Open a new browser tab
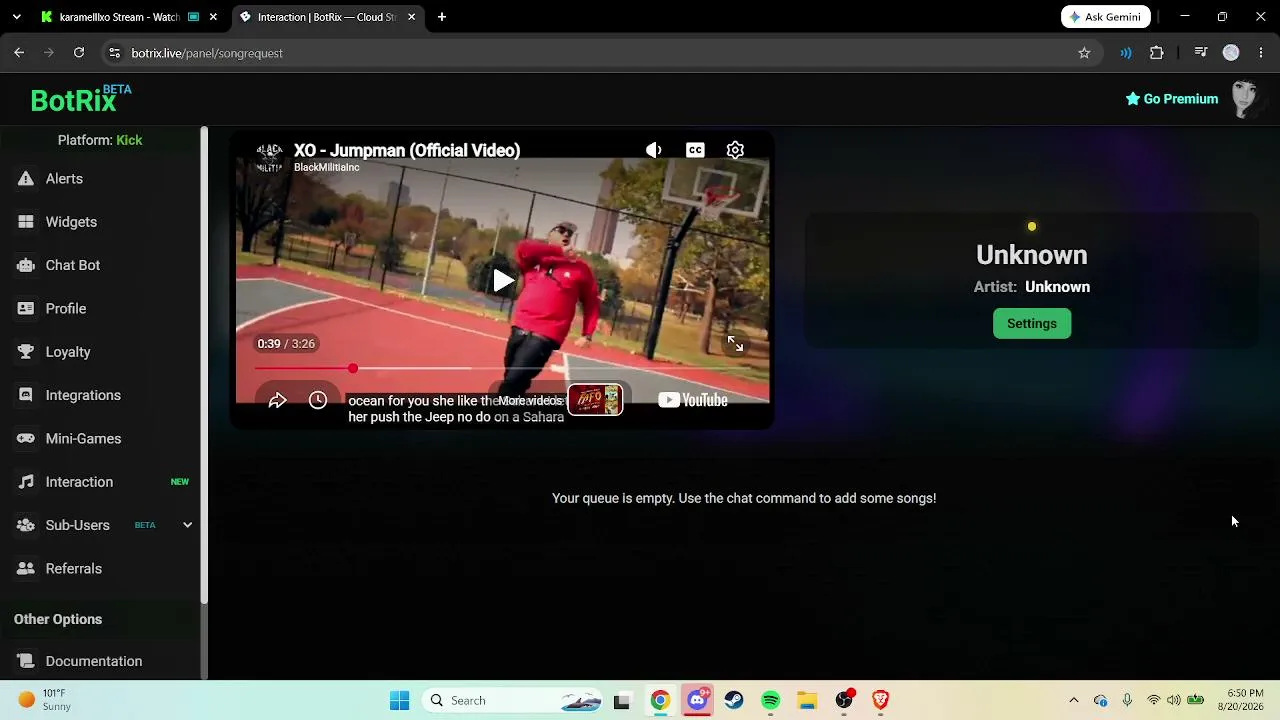The height and width of the screenshot is (720, 1280). point(442,17)
